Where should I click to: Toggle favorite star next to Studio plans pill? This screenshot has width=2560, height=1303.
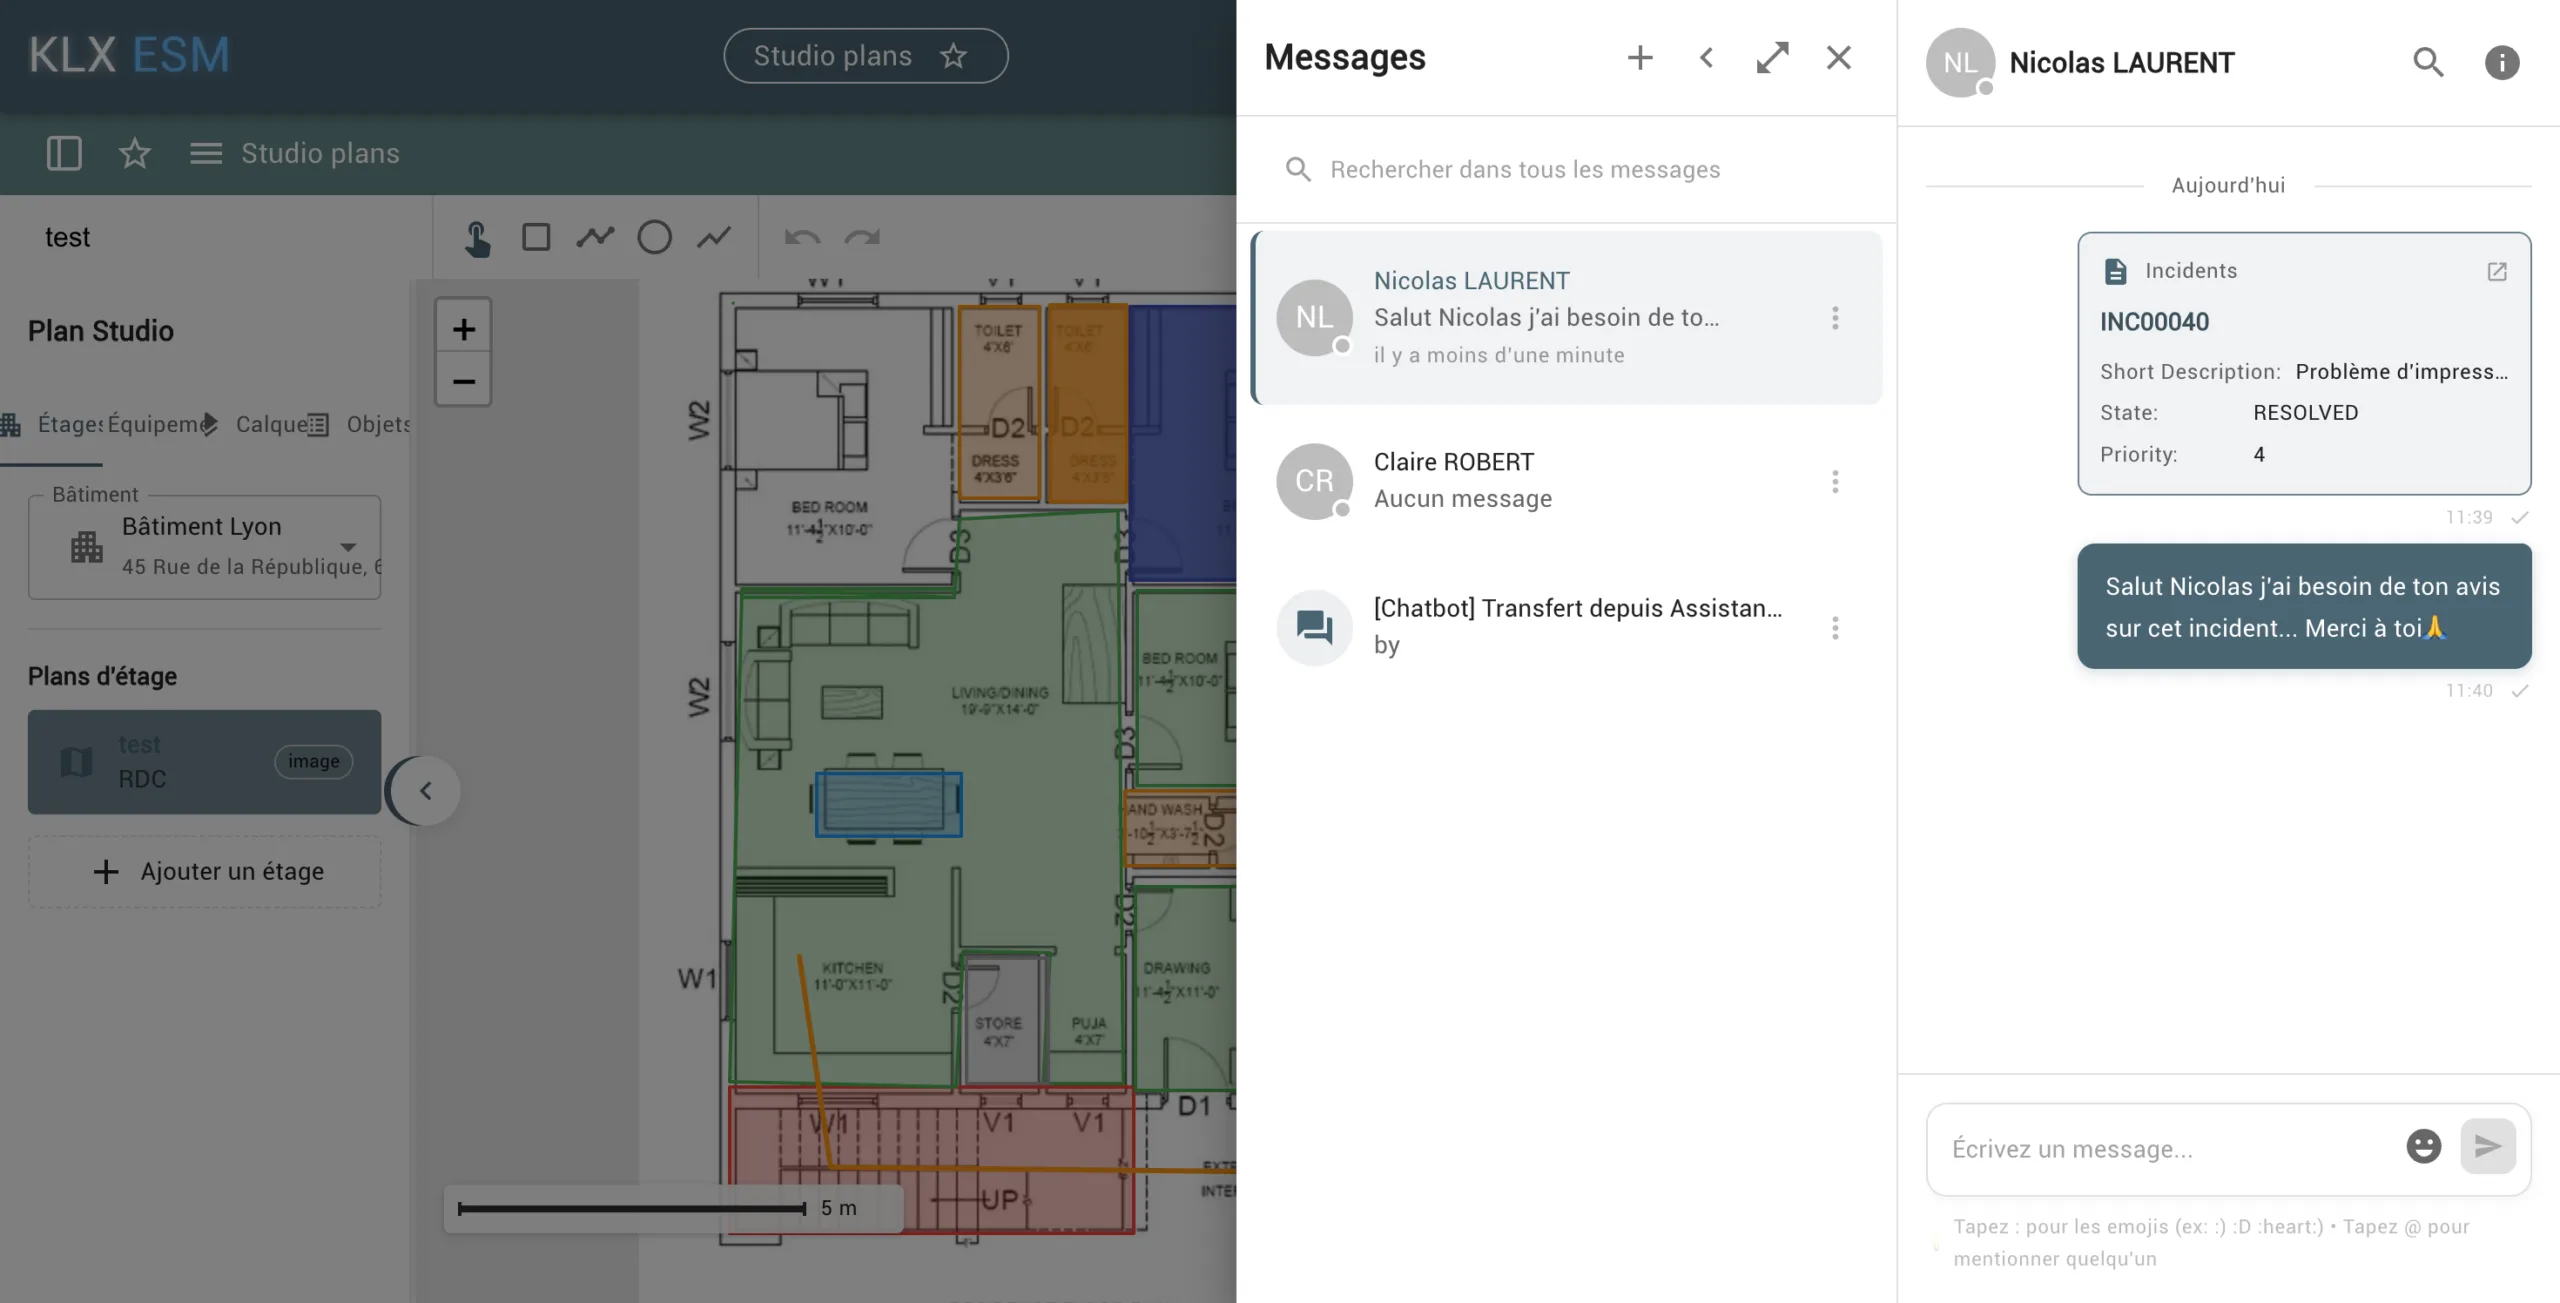[x=954, y=56]
